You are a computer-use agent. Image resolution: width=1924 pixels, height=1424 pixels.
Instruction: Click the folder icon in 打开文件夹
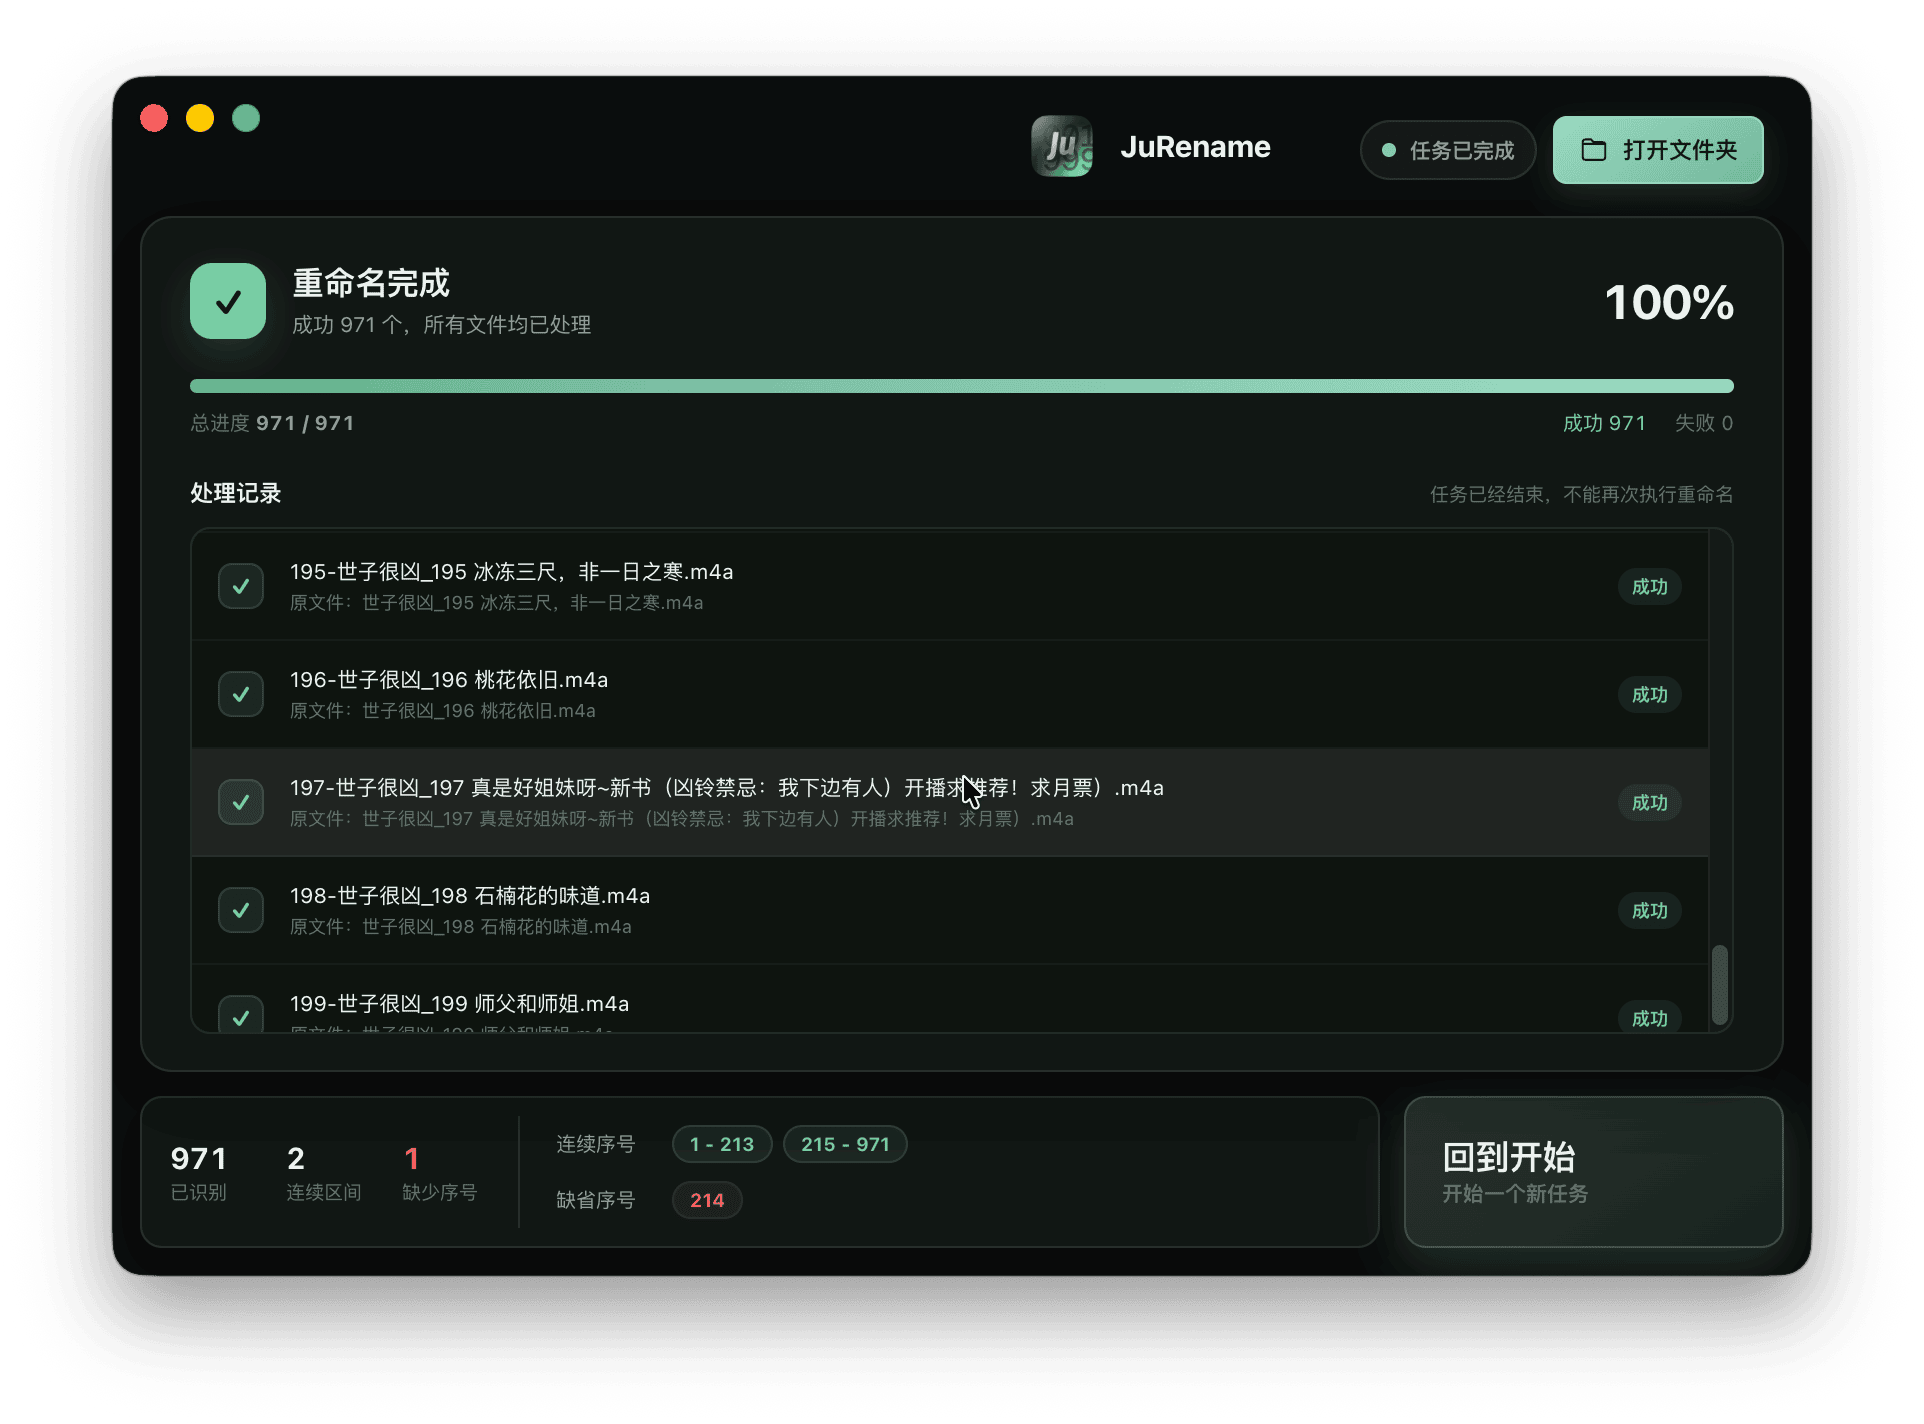pos(1593,150)
